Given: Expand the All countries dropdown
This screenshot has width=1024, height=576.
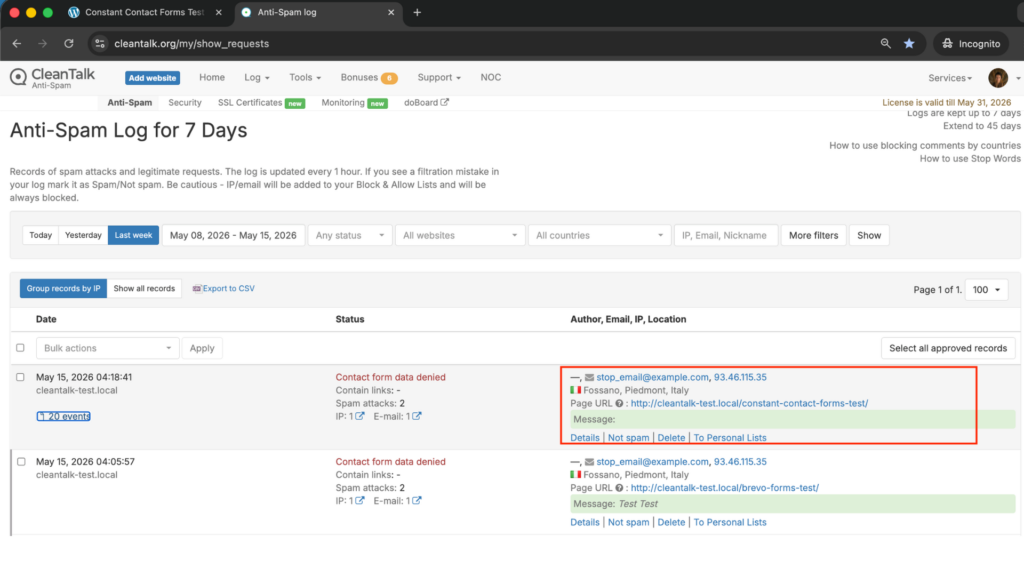Looking at the screenshot, I should tap(599, 235).
